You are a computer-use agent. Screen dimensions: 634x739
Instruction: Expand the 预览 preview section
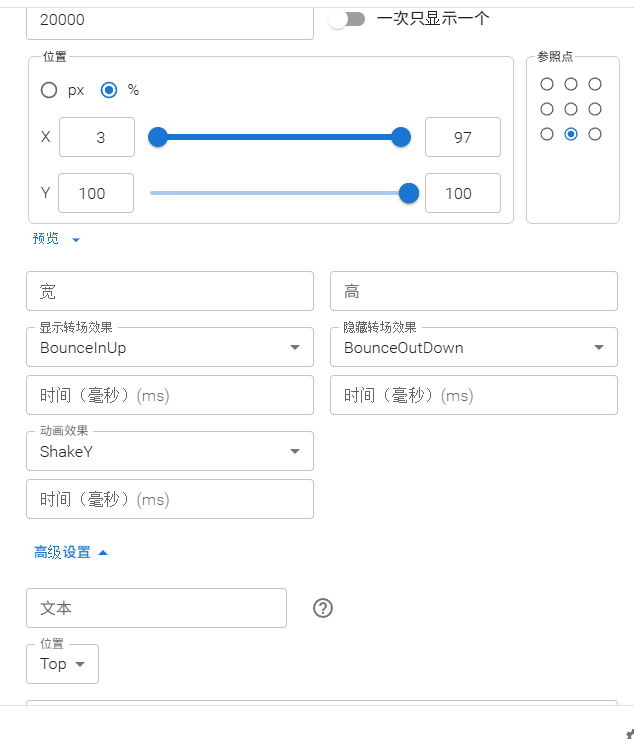(x=56, y=239)
